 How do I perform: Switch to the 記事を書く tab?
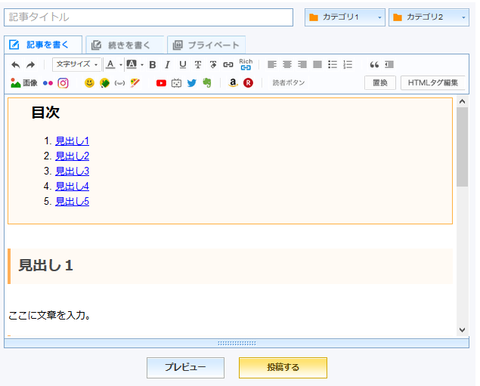point(43,45)
